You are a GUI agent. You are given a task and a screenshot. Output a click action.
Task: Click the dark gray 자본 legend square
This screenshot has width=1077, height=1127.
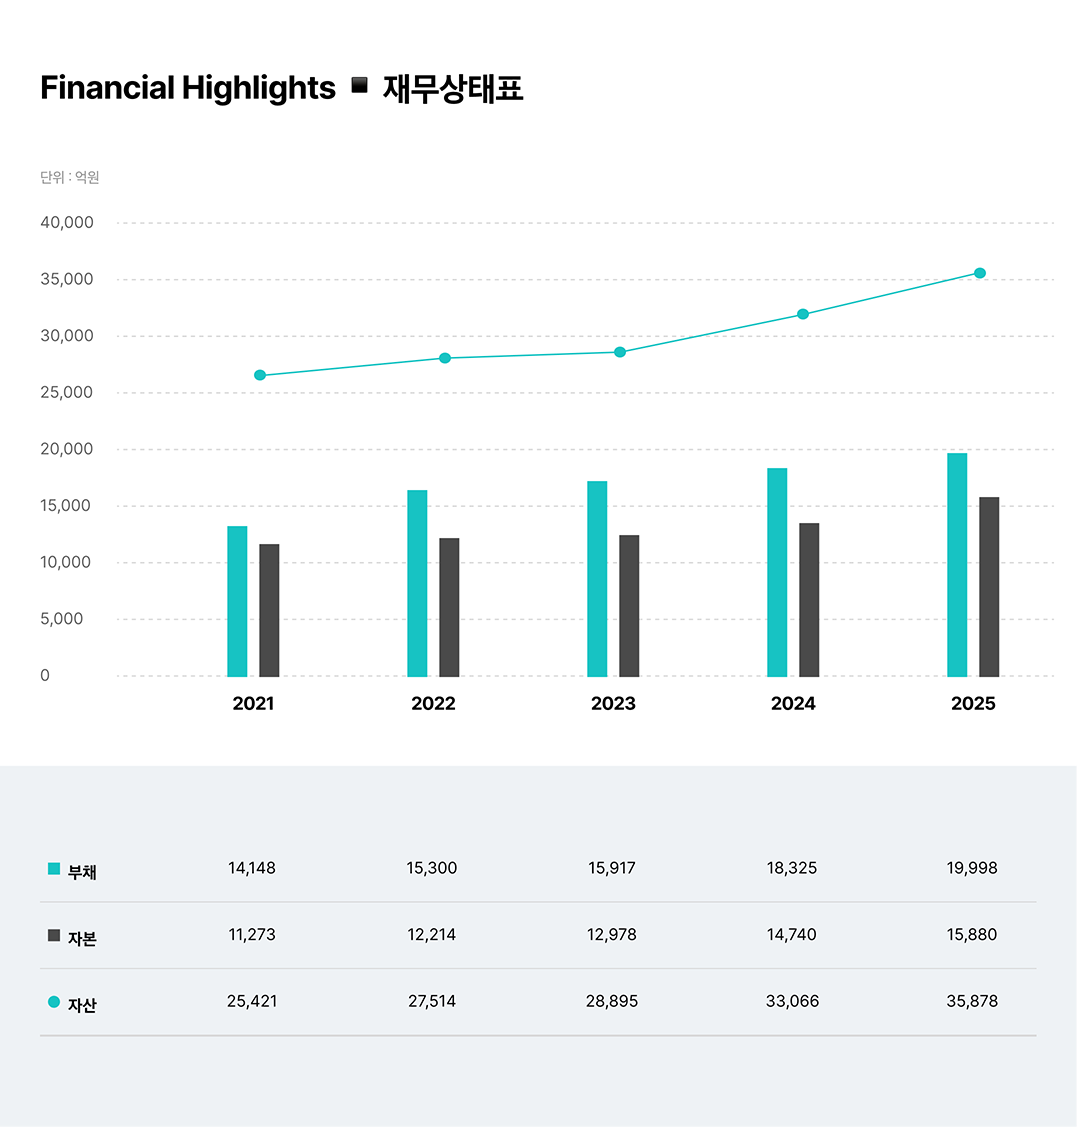[x=54, y=935]
